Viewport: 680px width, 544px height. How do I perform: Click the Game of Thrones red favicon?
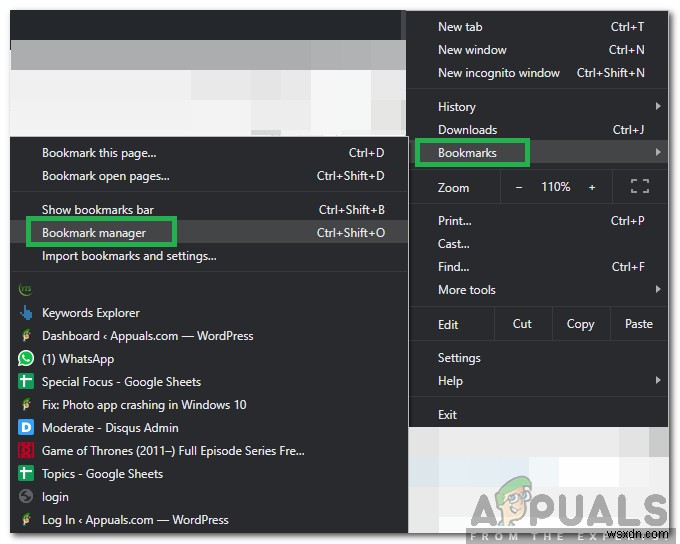click(26, 450)
